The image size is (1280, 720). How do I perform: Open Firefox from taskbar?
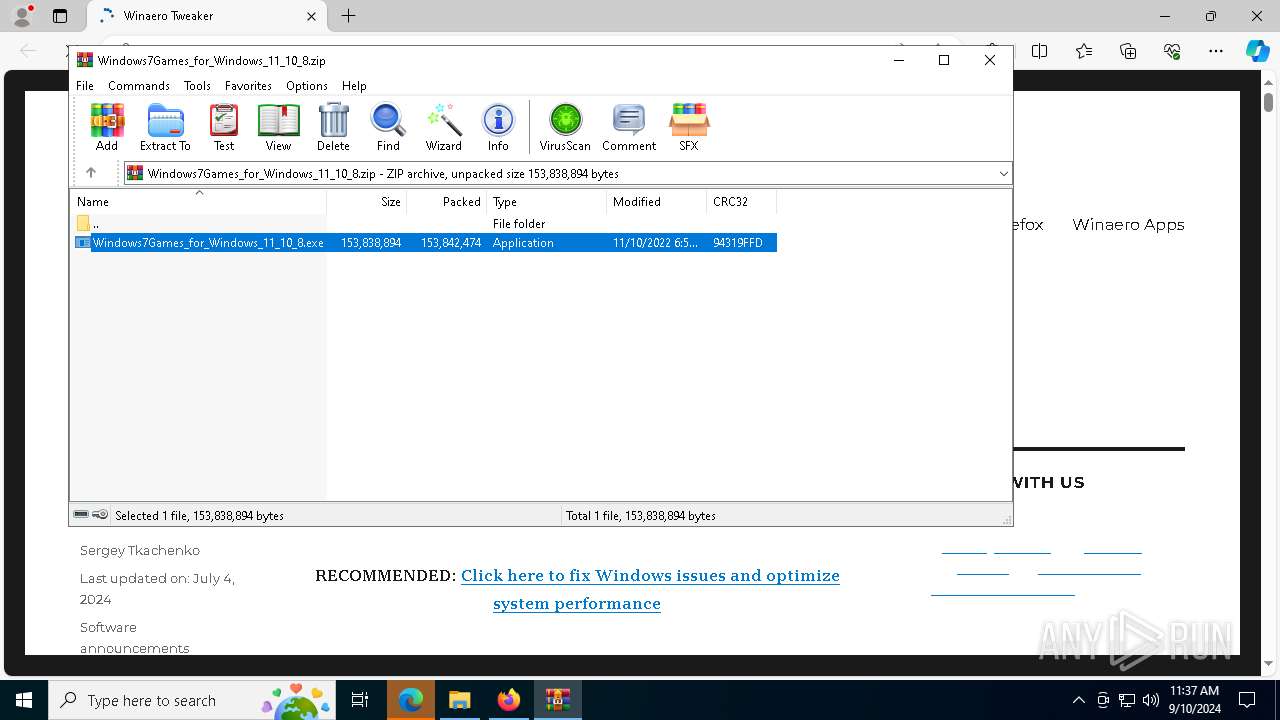[509, 700]
